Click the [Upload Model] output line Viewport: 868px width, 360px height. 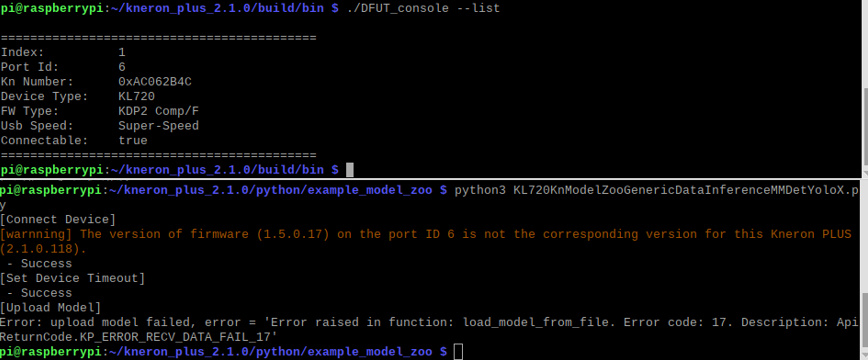(x=50, y=307)
